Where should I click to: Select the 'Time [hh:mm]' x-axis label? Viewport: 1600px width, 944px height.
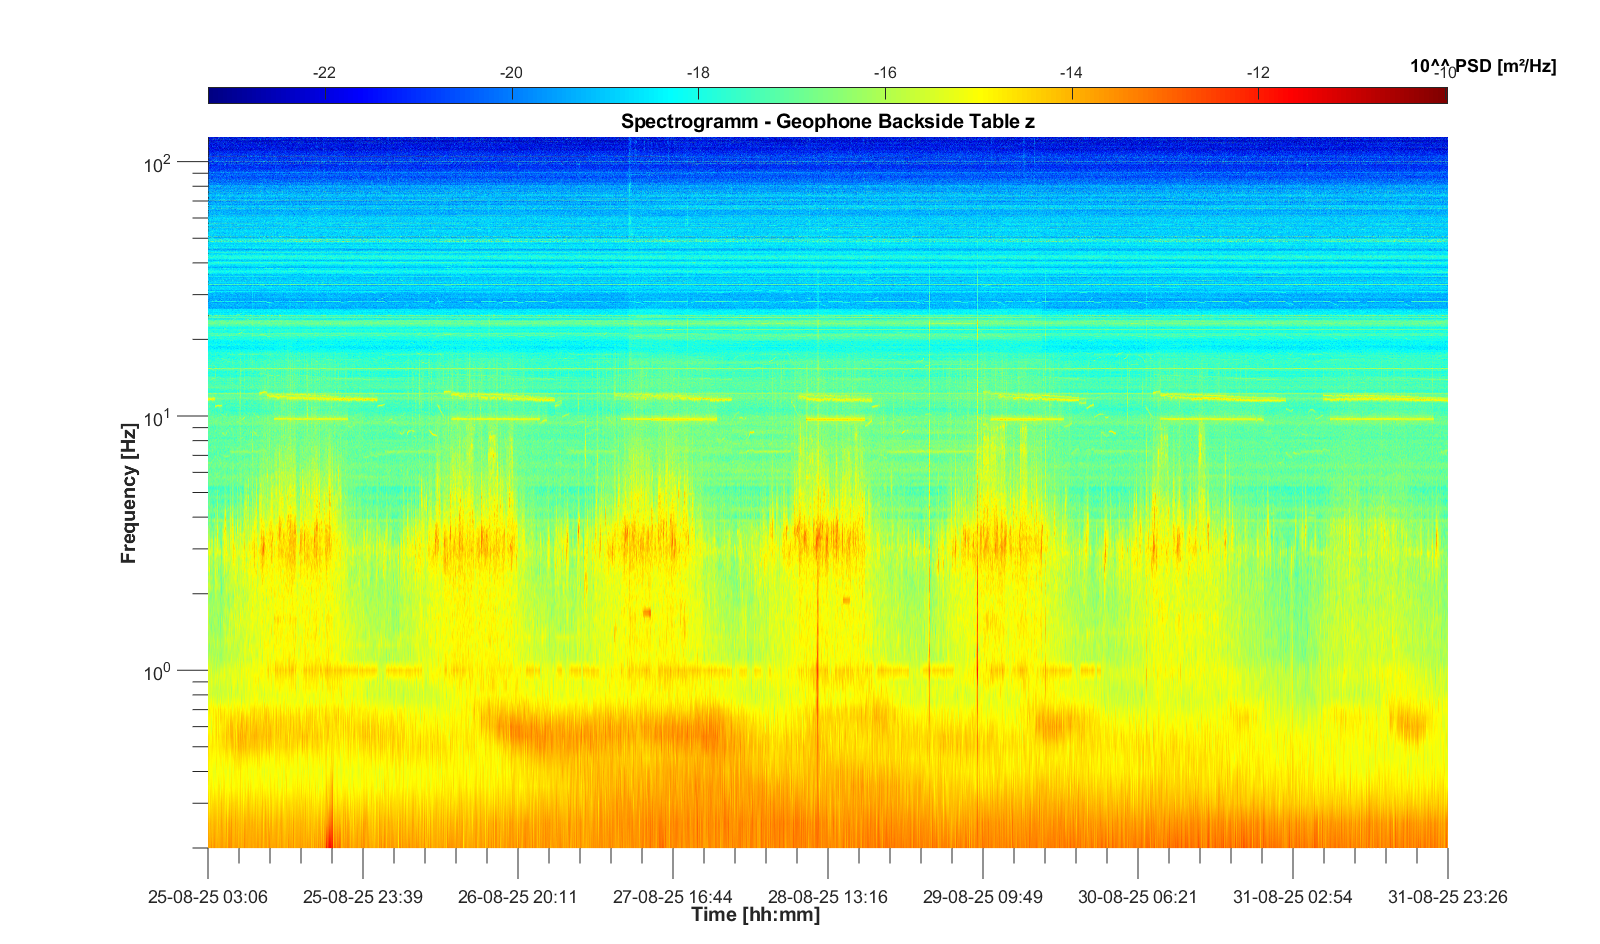(755, 914)
